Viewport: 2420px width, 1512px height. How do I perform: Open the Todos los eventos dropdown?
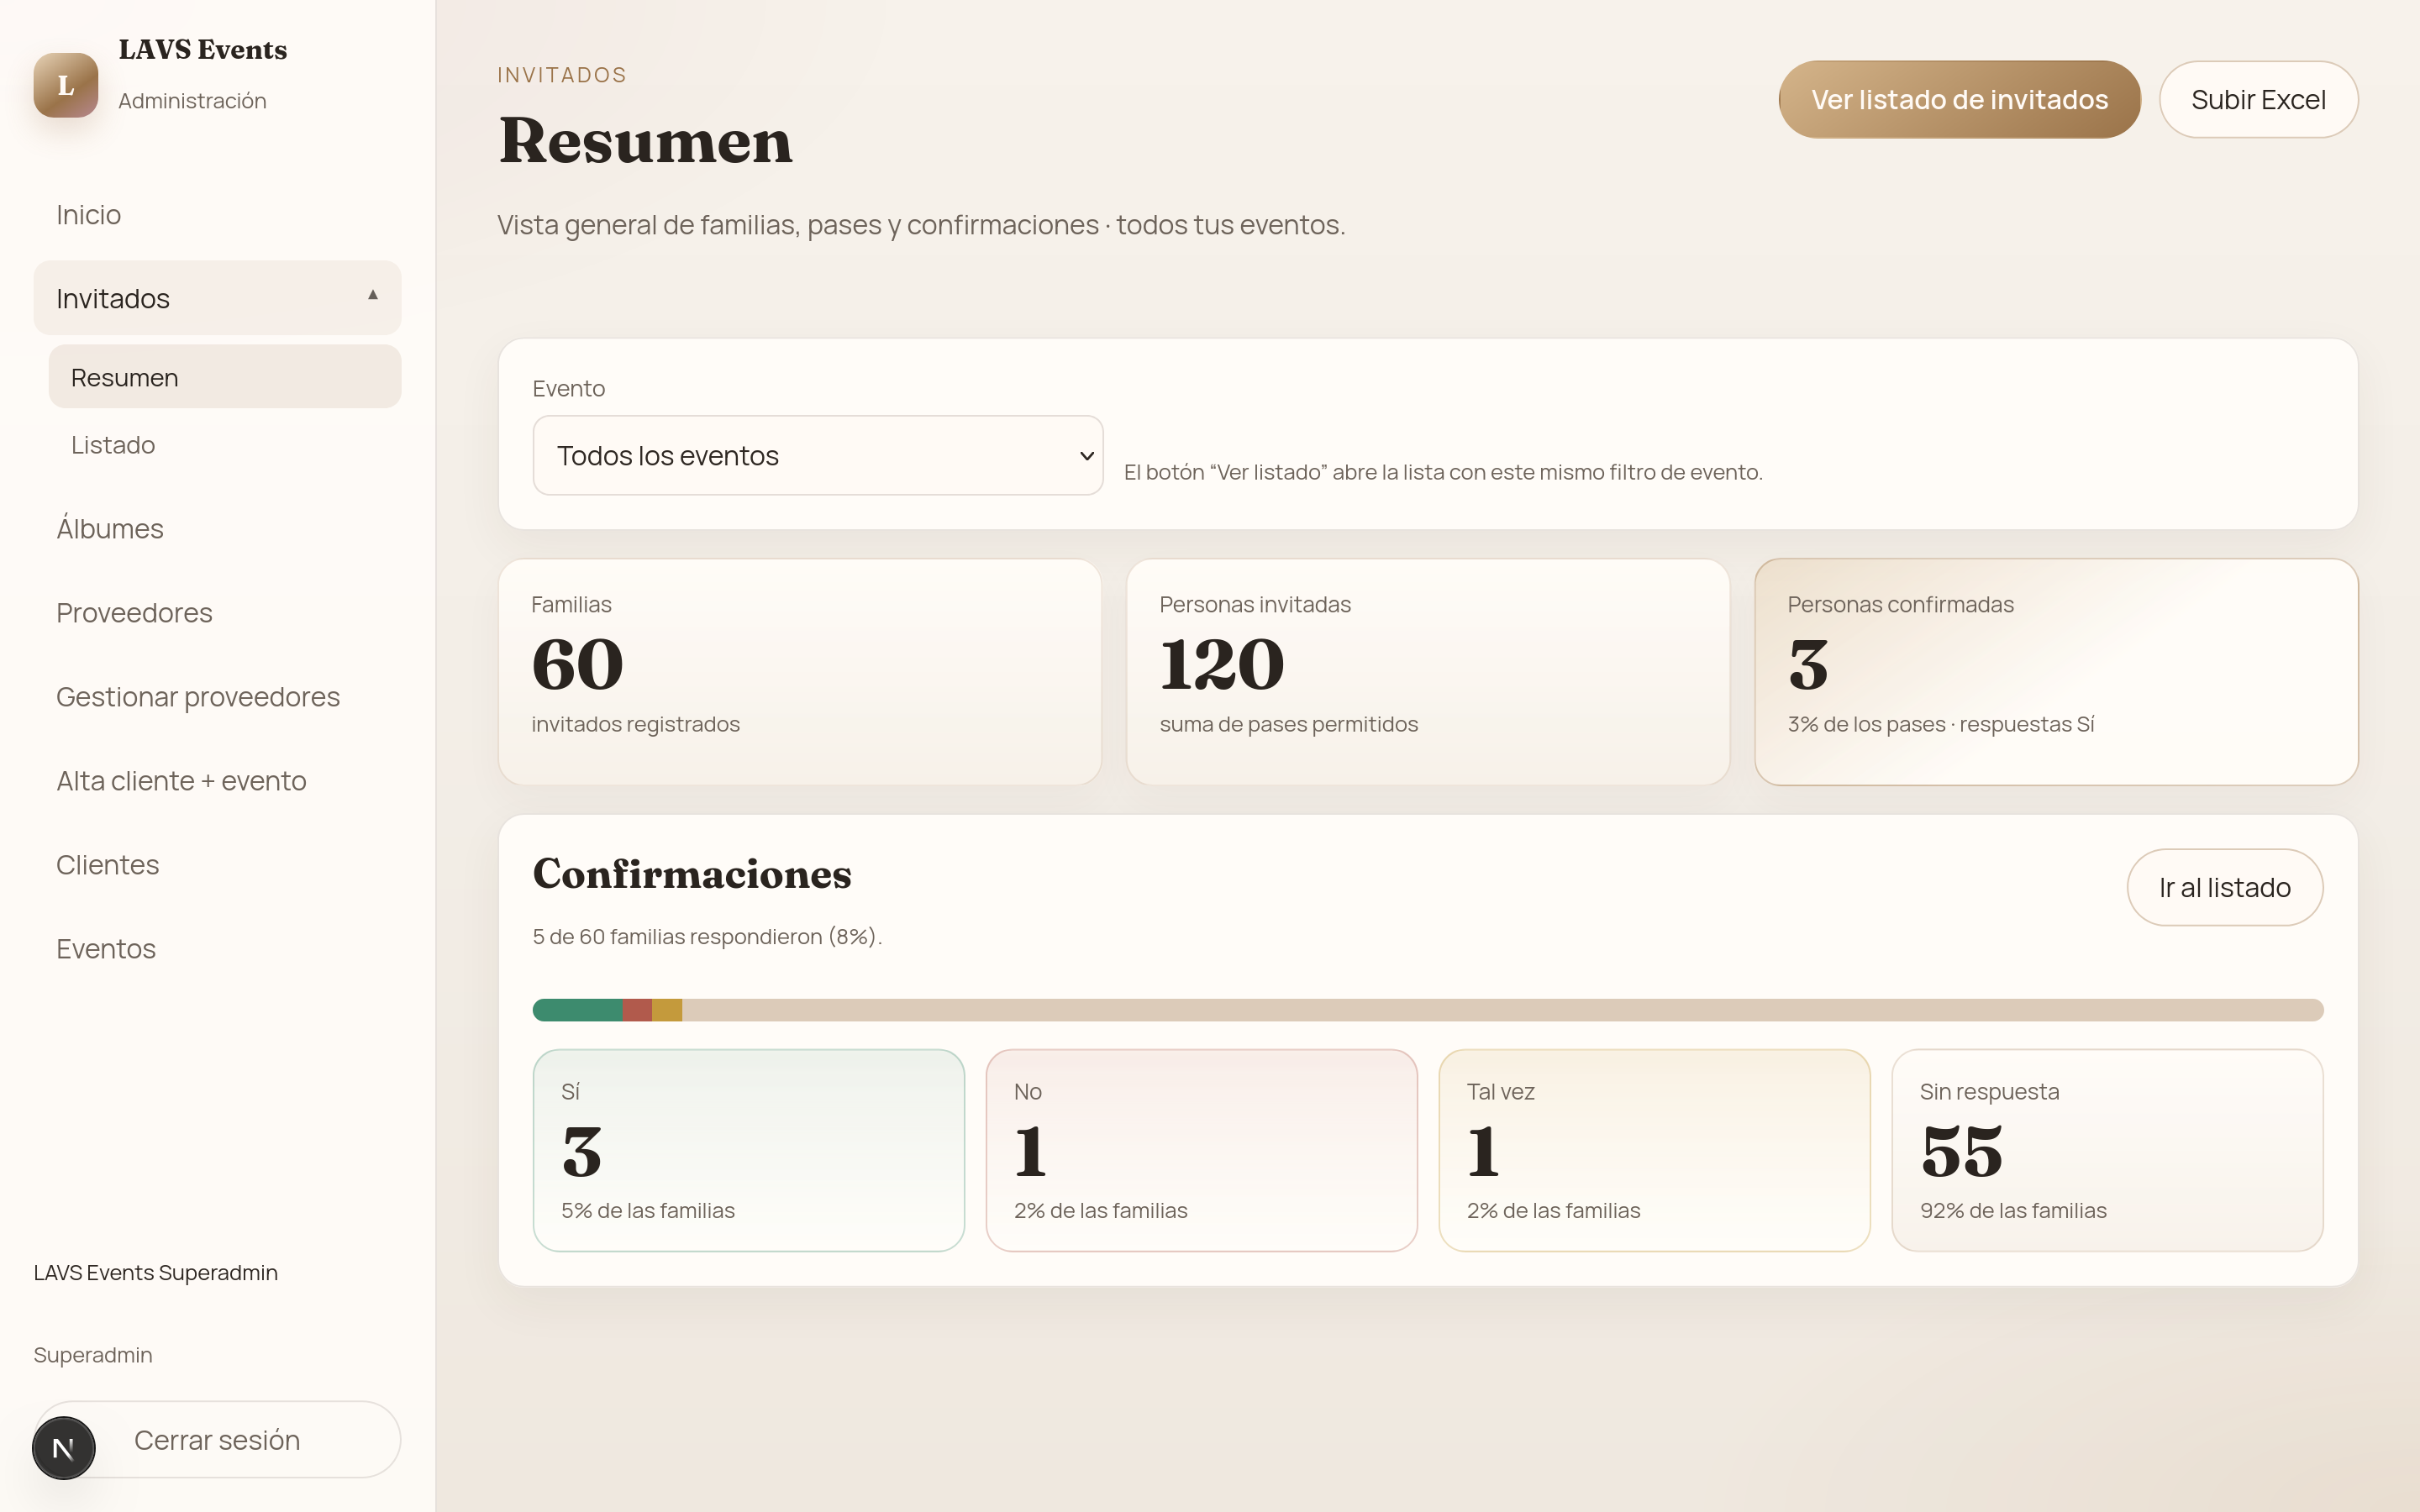point(818,455)
